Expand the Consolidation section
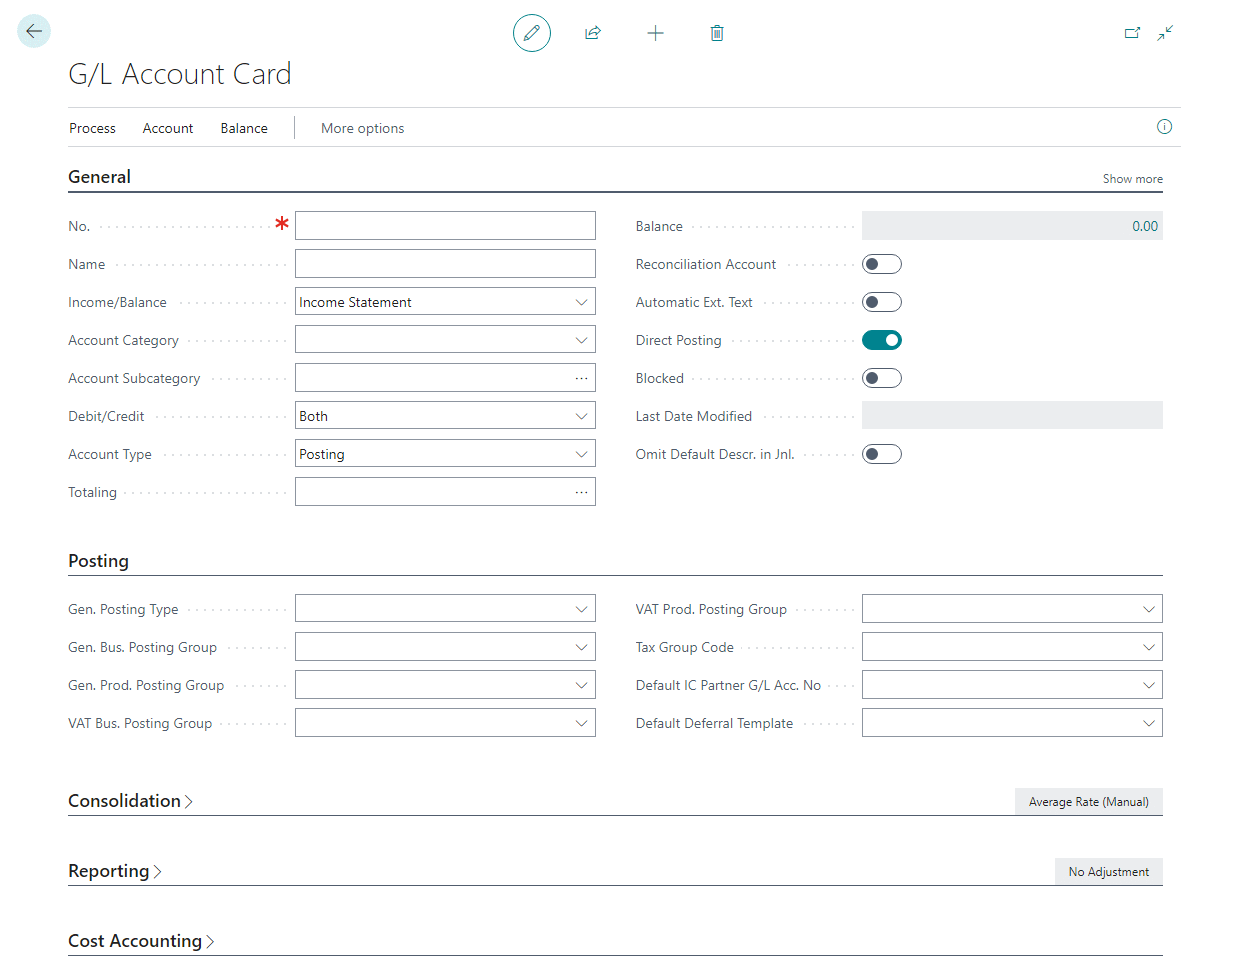This screenshot has width=1249, height=980. [x=130, y=800]
